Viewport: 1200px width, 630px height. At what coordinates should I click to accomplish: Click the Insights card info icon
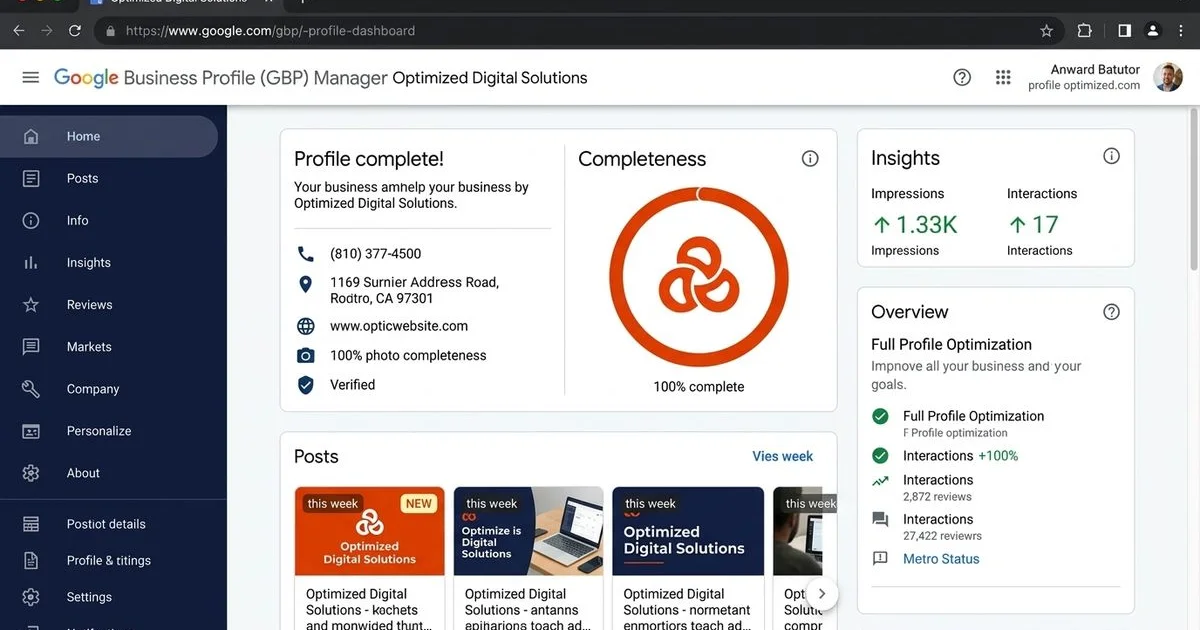(1111, 156)
